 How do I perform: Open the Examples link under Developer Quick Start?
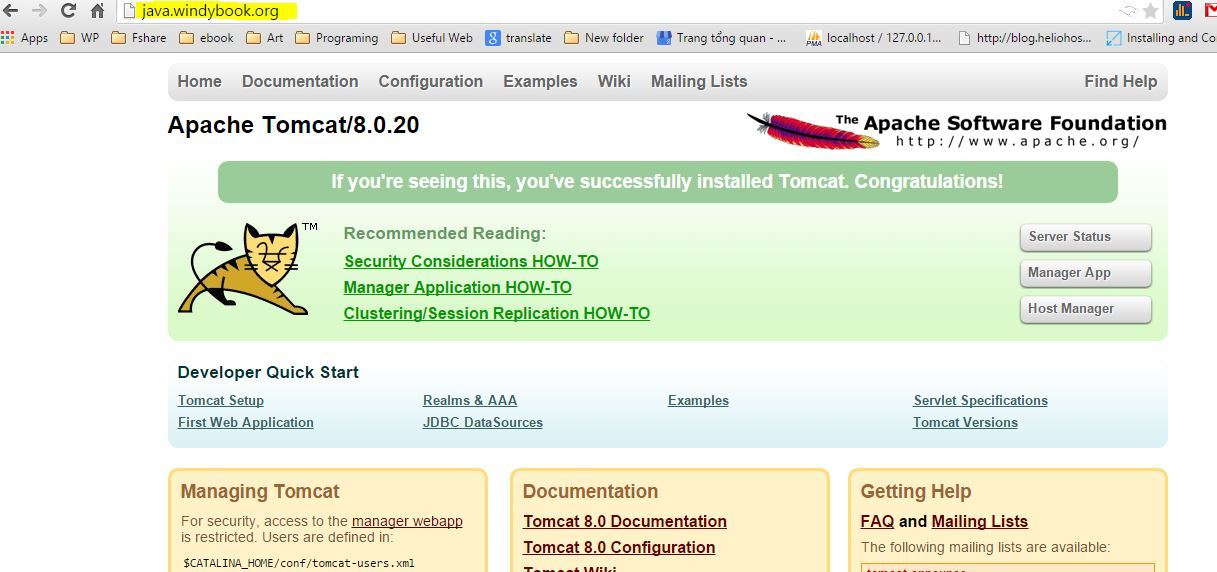point(698,401)
